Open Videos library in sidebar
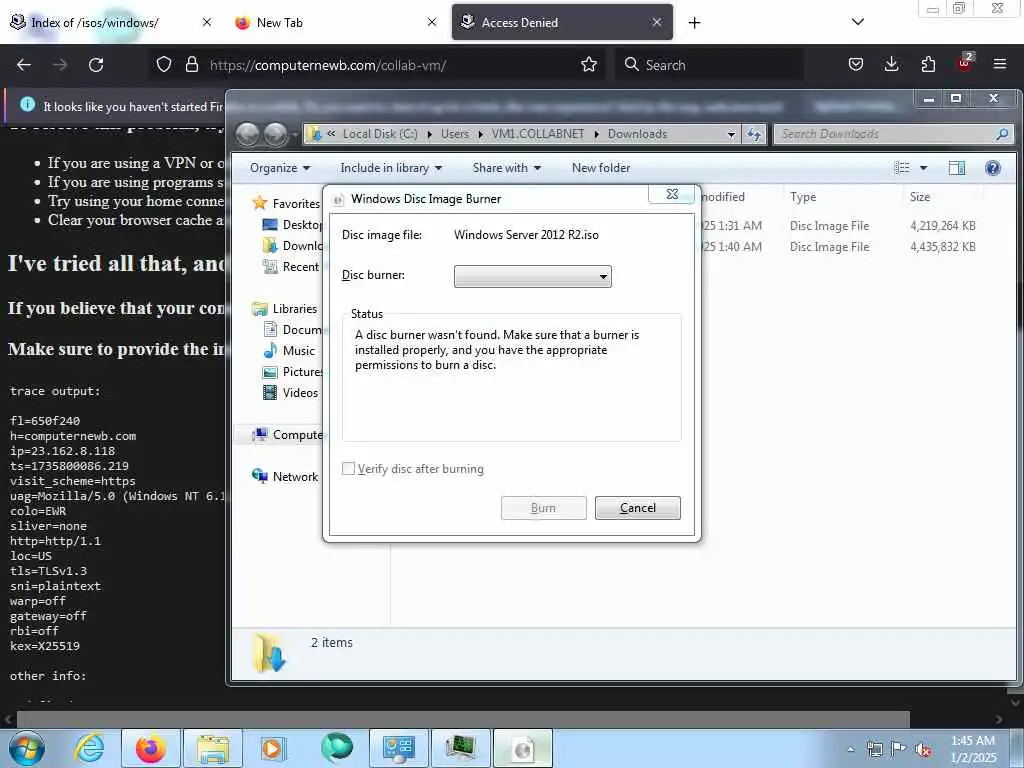 tap(290, 392)
